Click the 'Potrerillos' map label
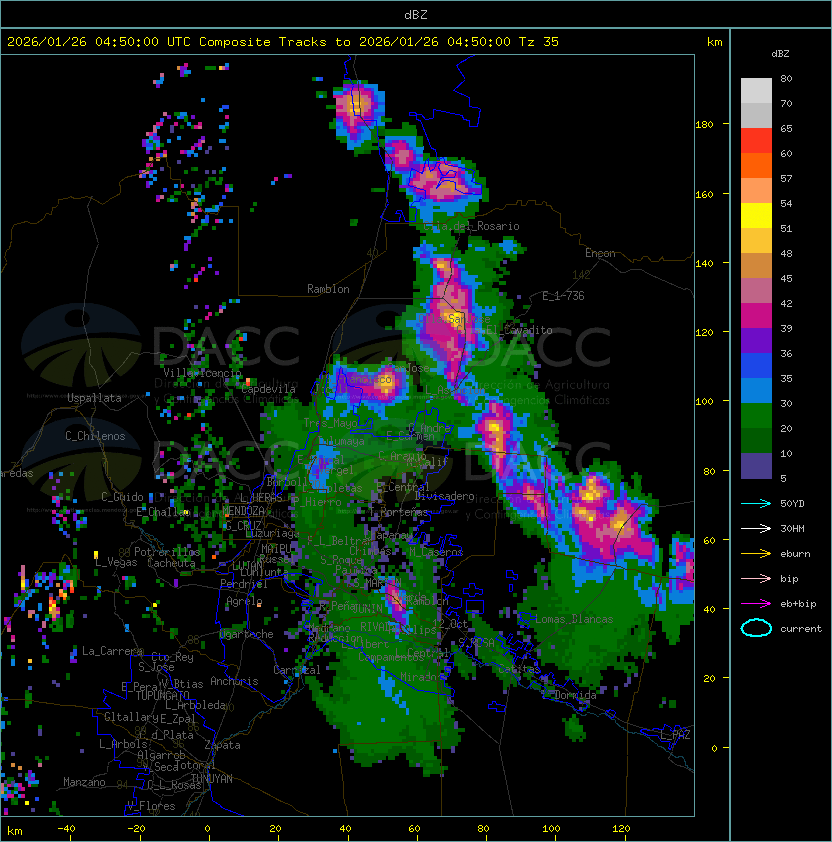This screenshot has width=832, height=842. (x=167, y=552)
